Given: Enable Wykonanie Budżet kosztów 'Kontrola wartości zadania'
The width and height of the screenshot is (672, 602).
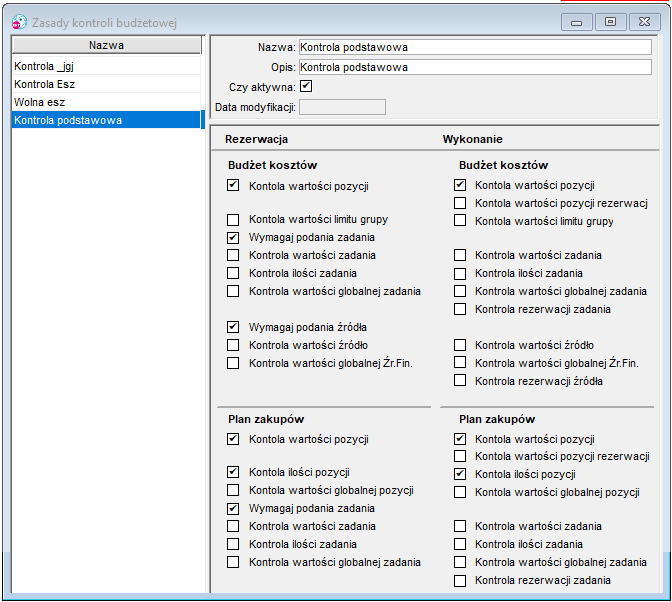Looking at the screenshot, I should pos(460,255).
